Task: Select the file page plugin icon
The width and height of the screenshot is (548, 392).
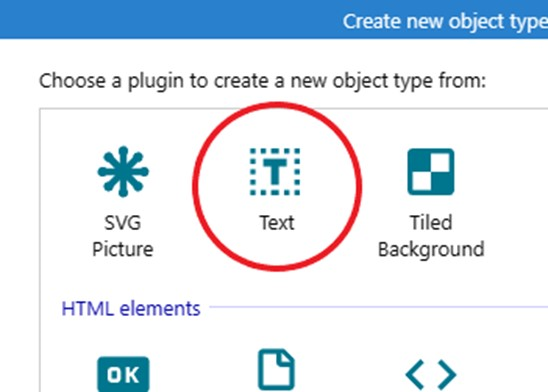Action: point(276,369)
